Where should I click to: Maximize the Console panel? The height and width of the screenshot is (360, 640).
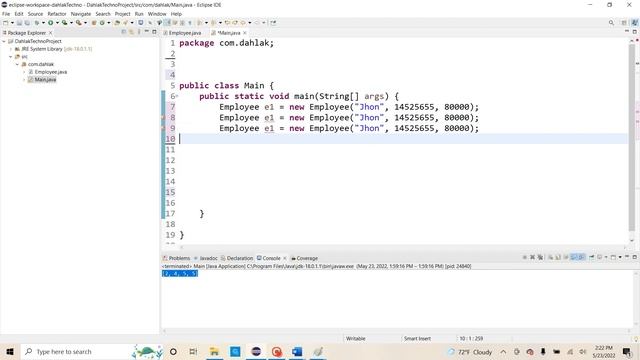tap(634, 257)
